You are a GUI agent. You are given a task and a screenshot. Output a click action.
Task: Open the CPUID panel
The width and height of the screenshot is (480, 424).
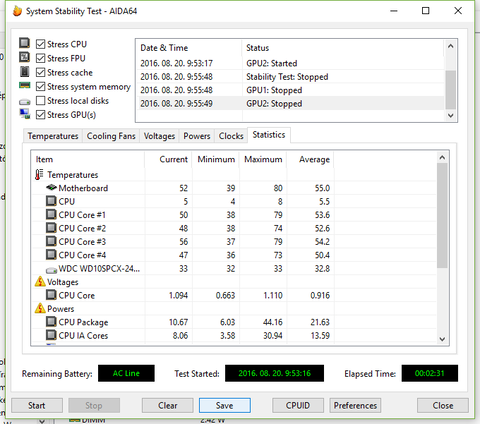tap(298, 405)
